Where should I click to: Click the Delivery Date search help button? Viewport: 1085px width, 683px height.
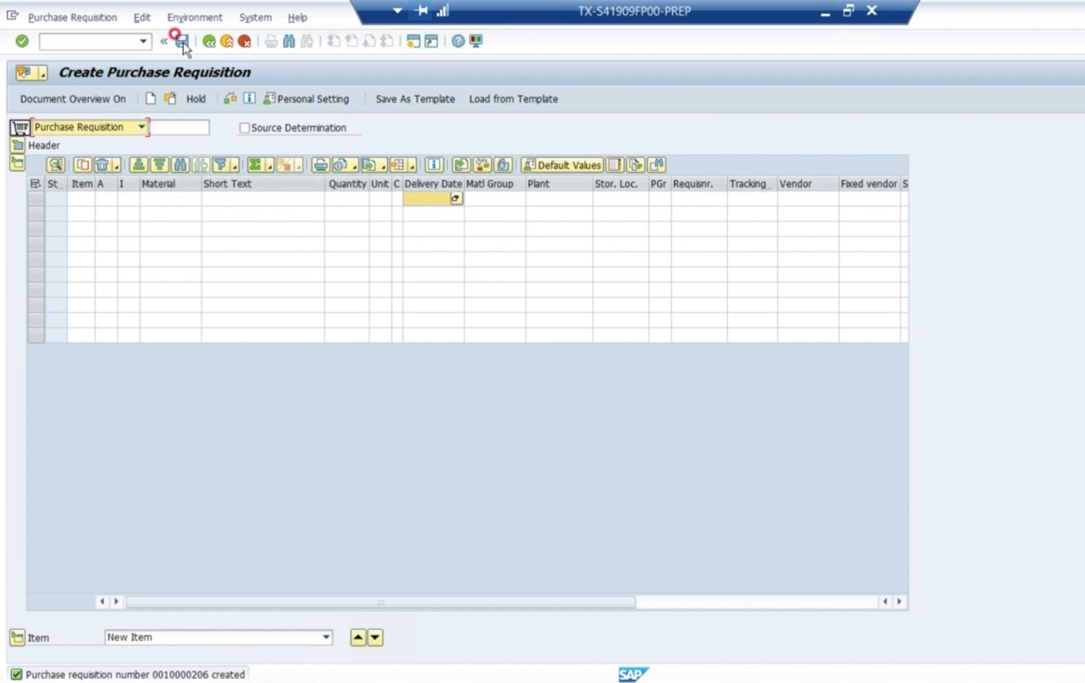pyautogui.click(x=455, y=199)
